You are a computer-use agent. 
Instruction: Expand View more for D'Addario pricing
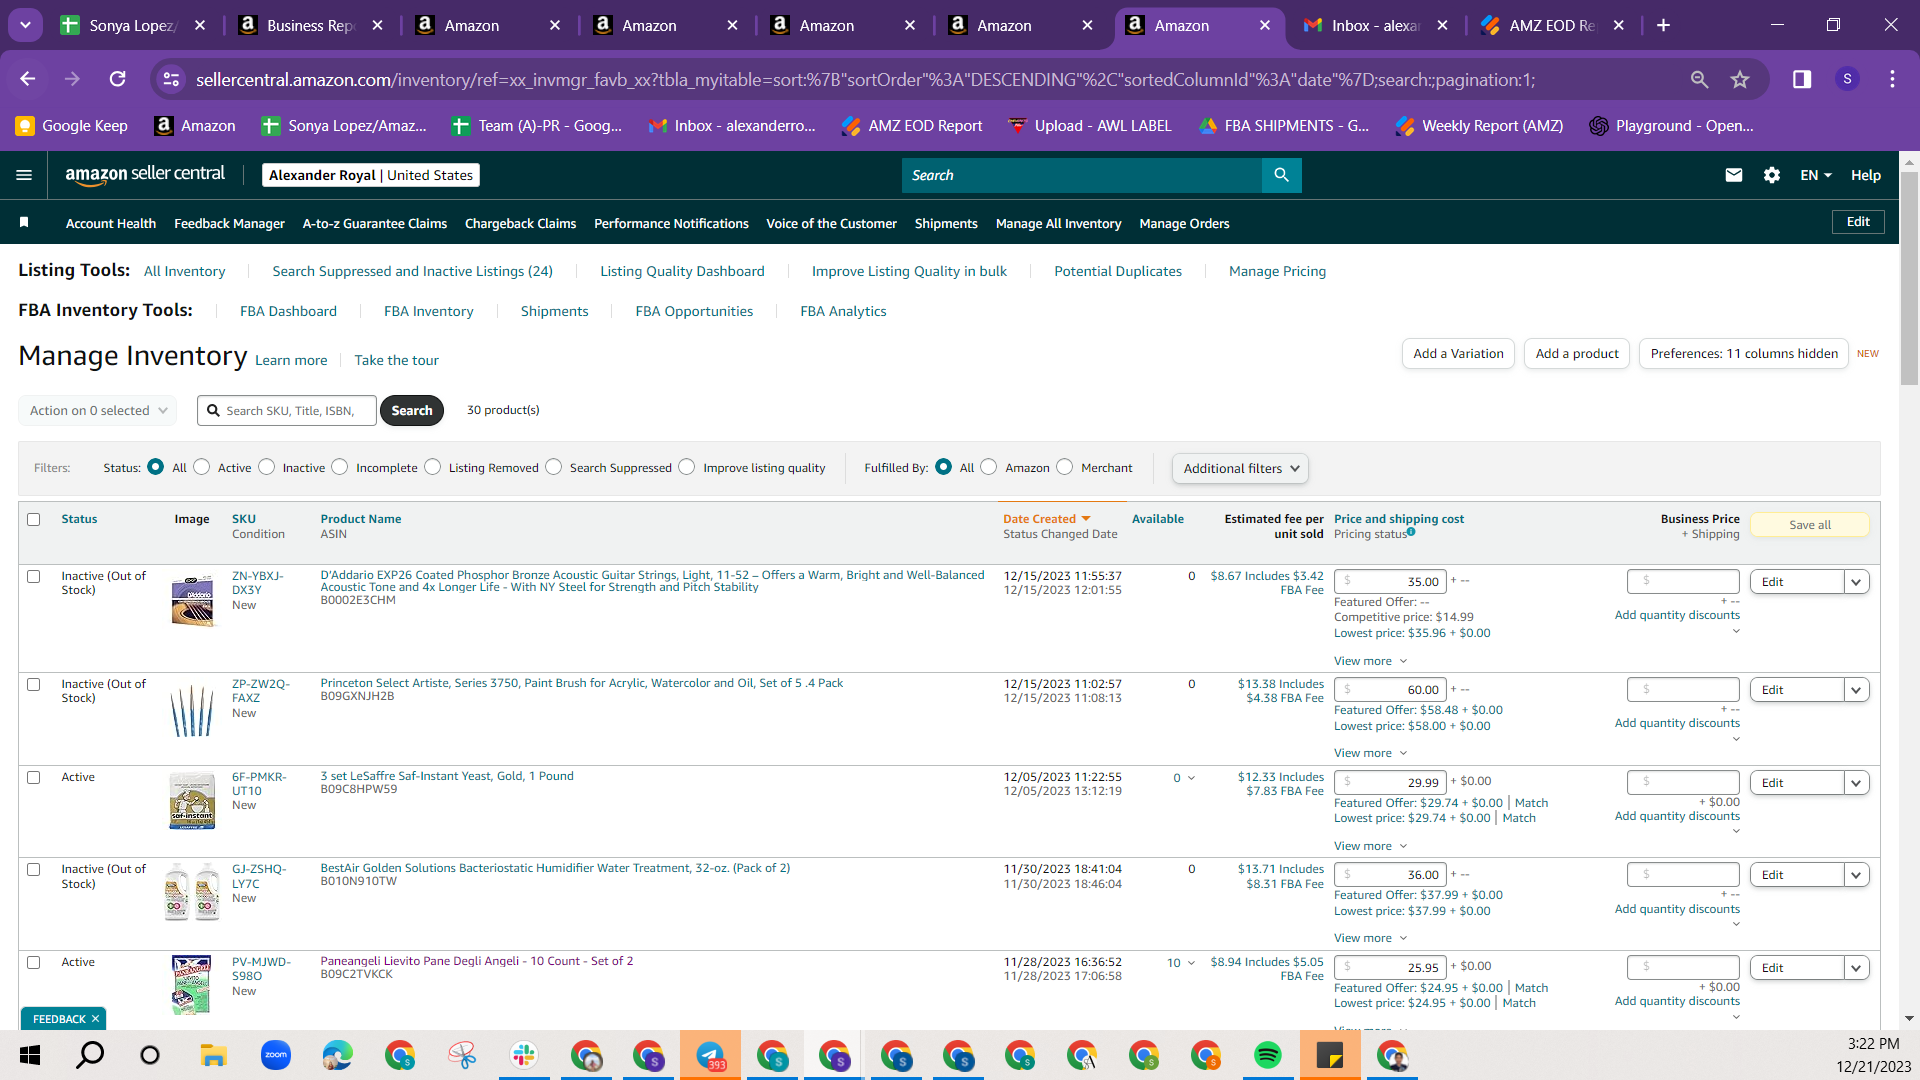(x=1370, y=661)
